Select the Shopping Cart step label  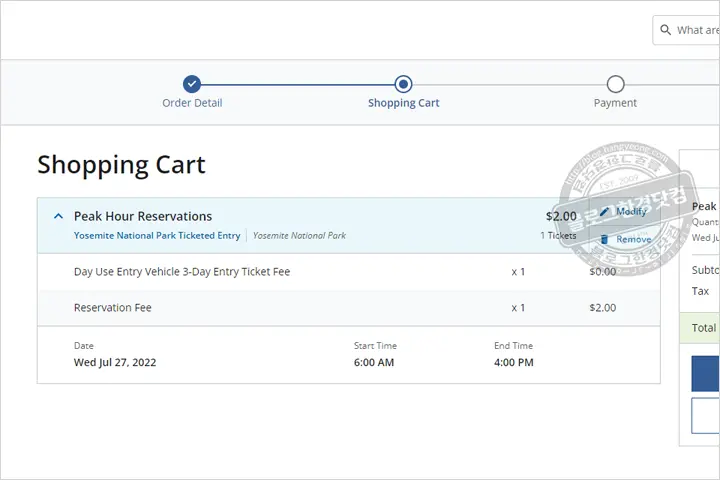click(403, 103)
